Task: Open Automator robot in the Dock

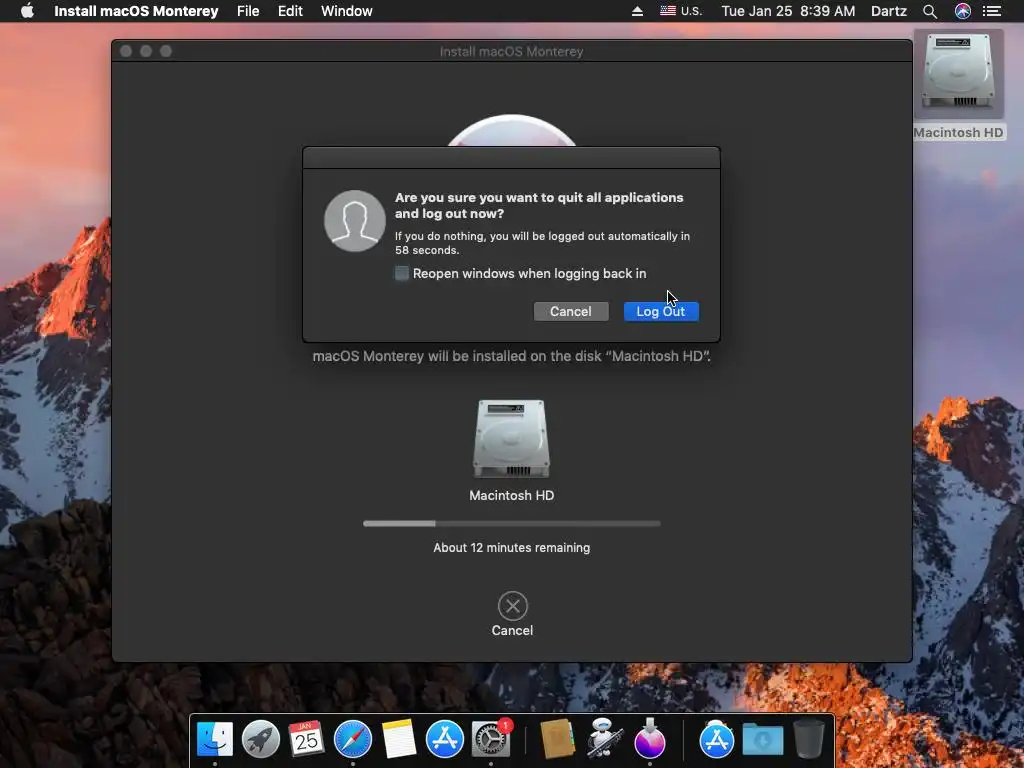Action: [x=603, y=739]
